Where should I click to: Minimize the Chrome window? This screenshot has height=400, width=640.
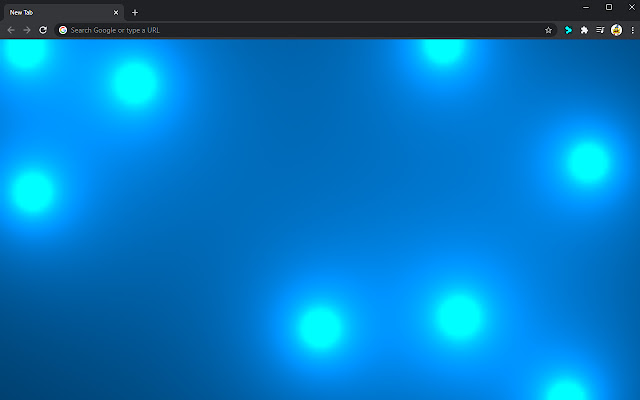pos(586,7)
